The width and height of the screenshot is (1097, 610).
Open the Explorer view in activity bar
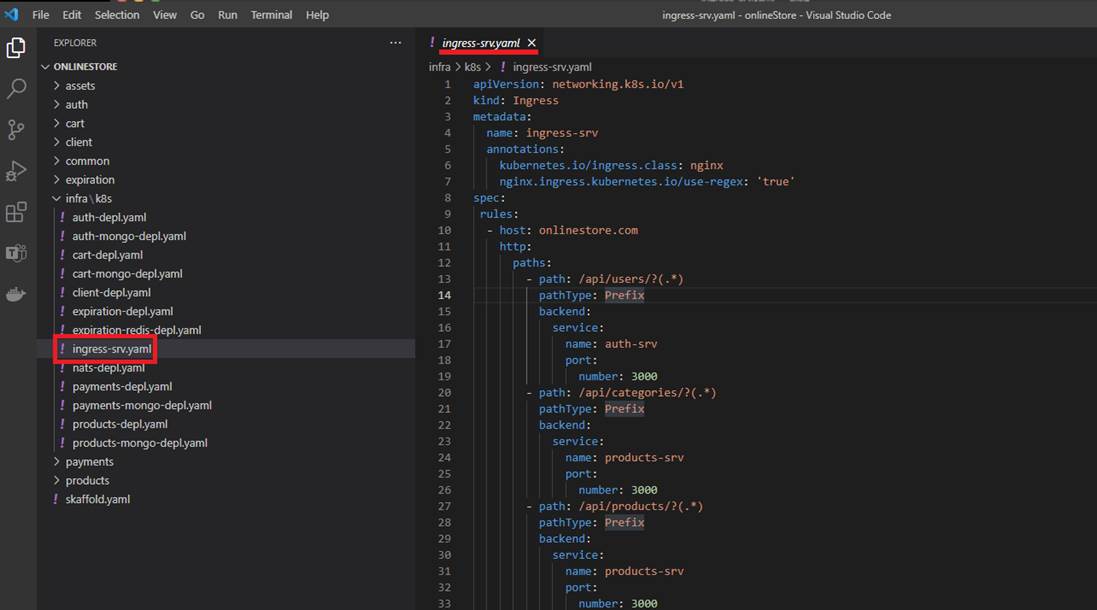(x=16, y=47)
